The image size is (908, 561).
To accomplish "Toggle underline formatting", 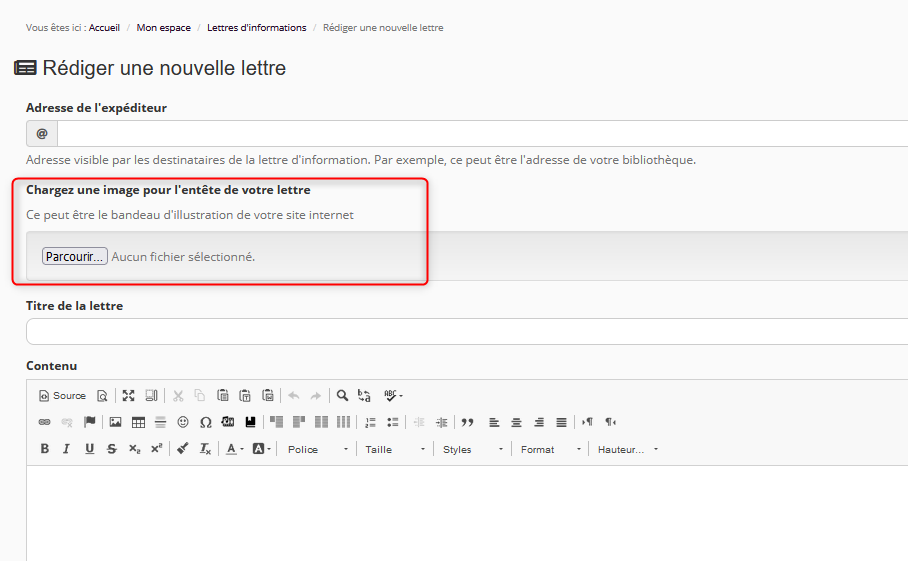I will (89, 449).
